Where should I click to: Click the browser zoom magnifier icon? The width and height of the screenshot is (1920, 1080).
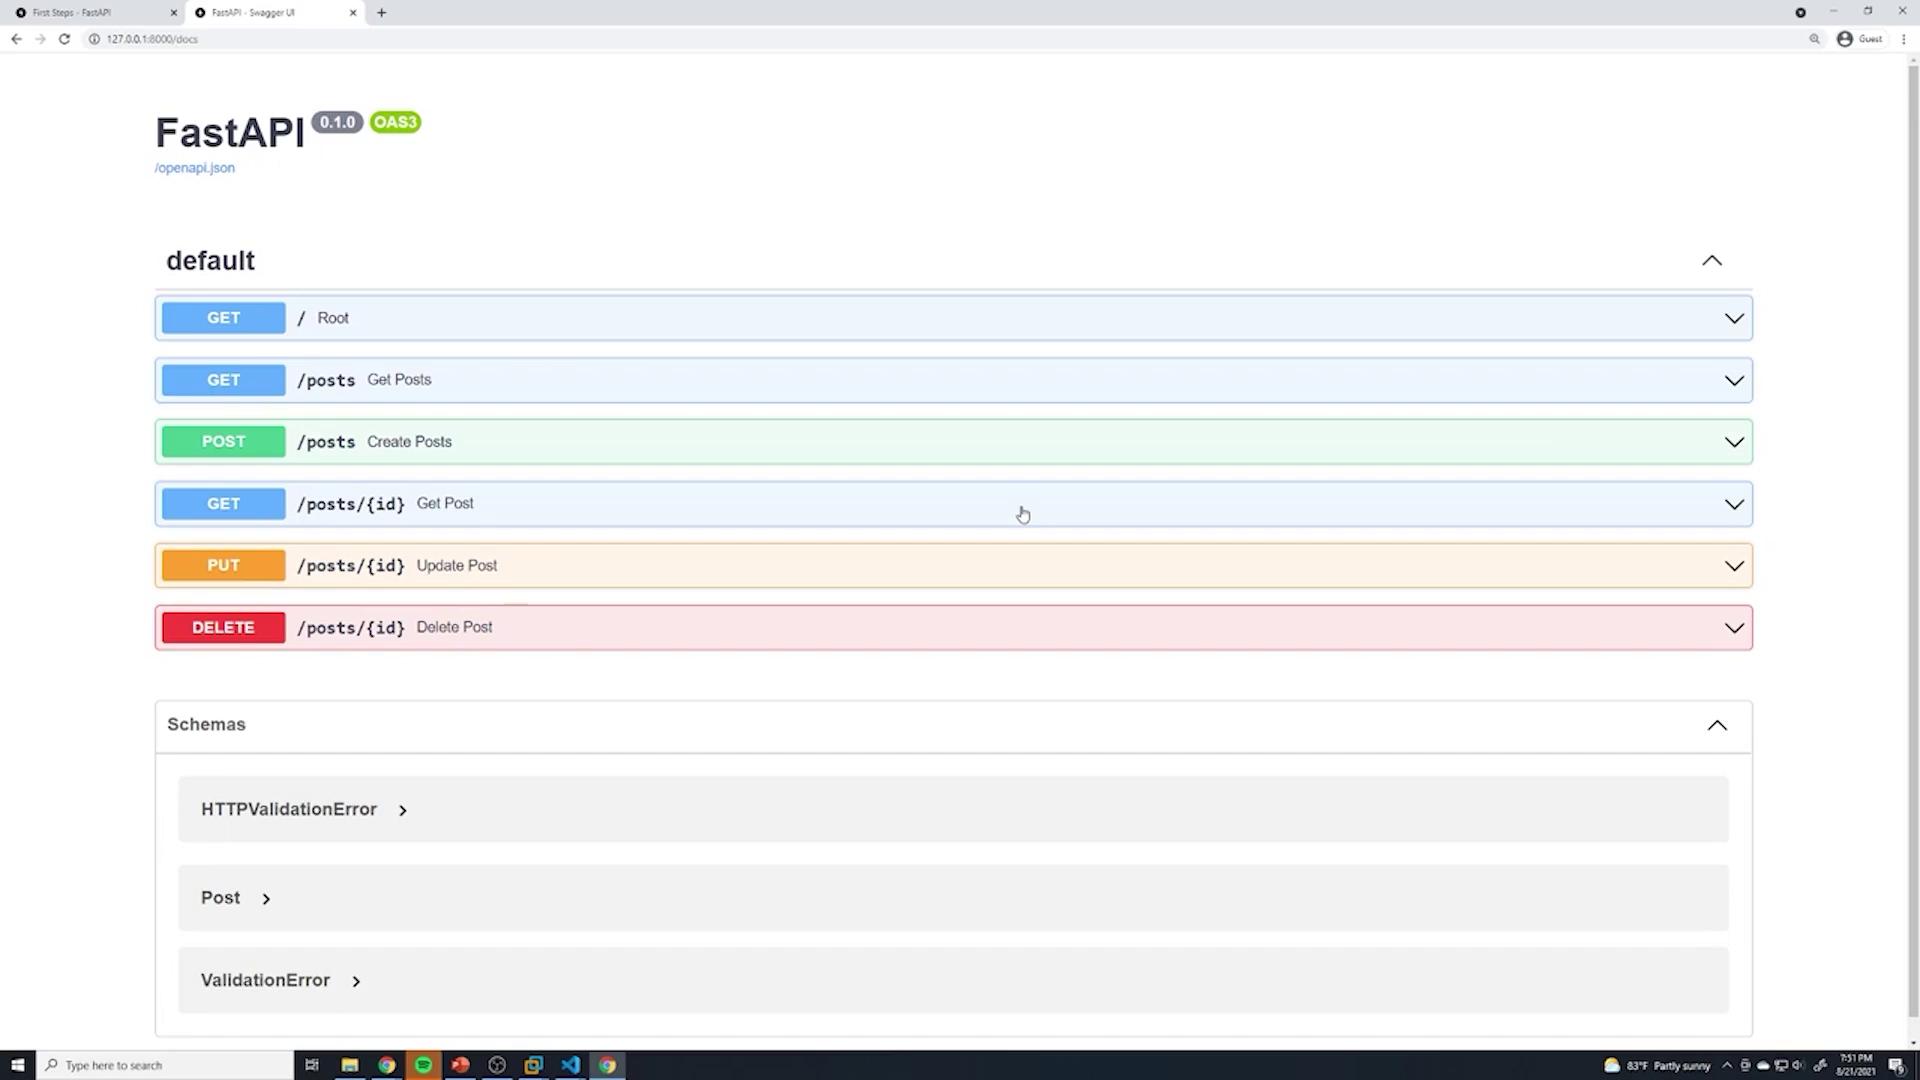pyautogui.click(x=1814, y=39)
